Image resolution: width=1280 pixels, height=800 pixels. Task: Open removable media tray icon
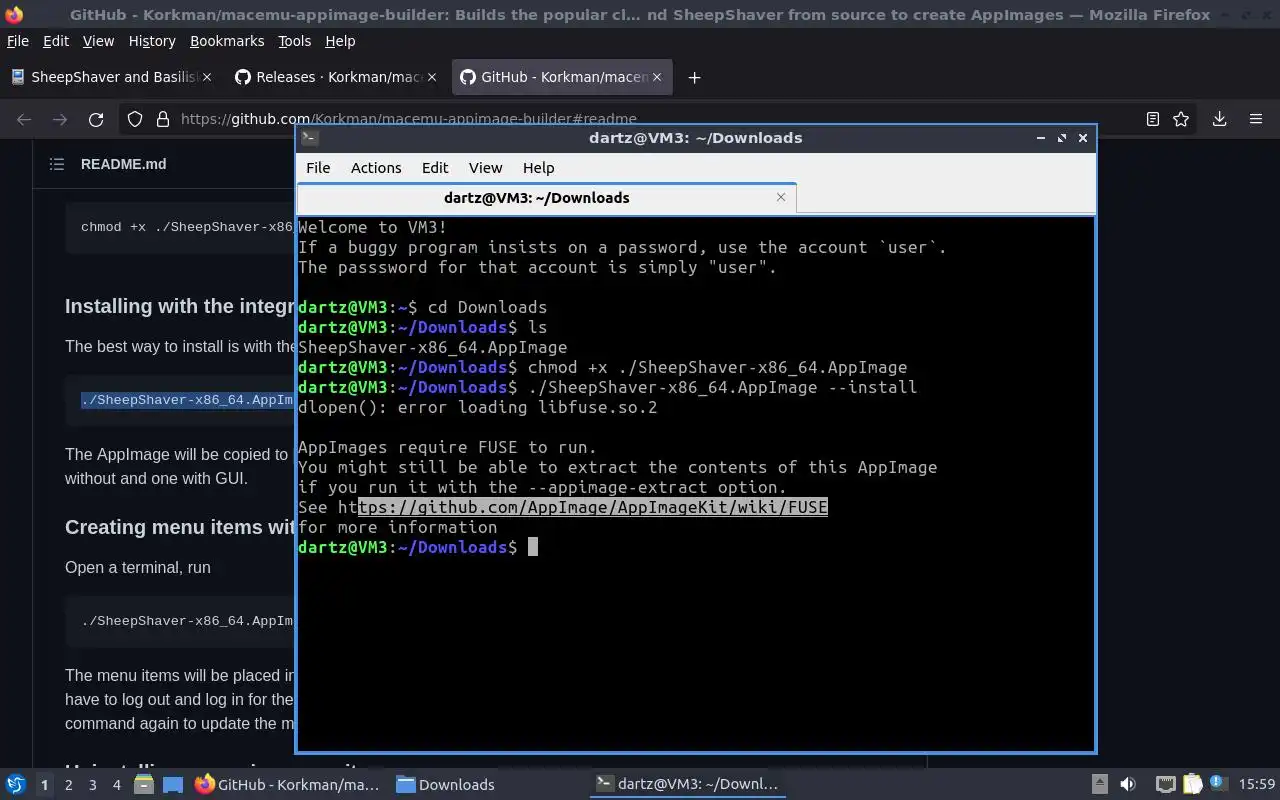(1099, 785)
